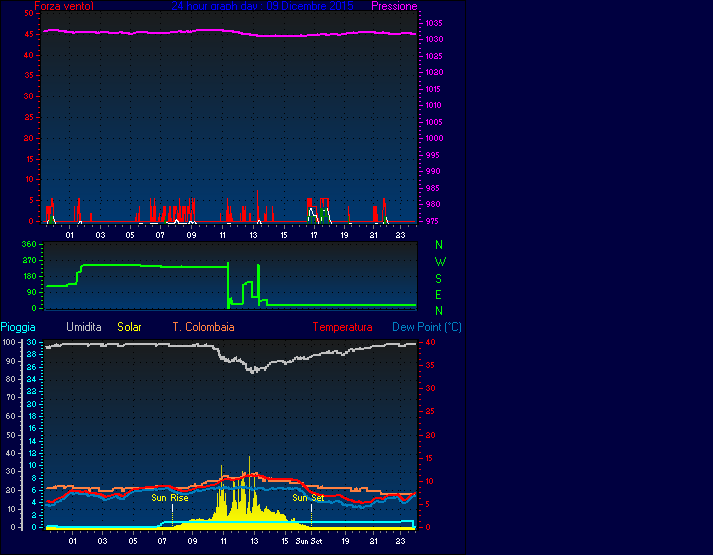Click the 'Umidita' humidity legend label
Viewport: 713px width, 555px height.
coord(84,327)
